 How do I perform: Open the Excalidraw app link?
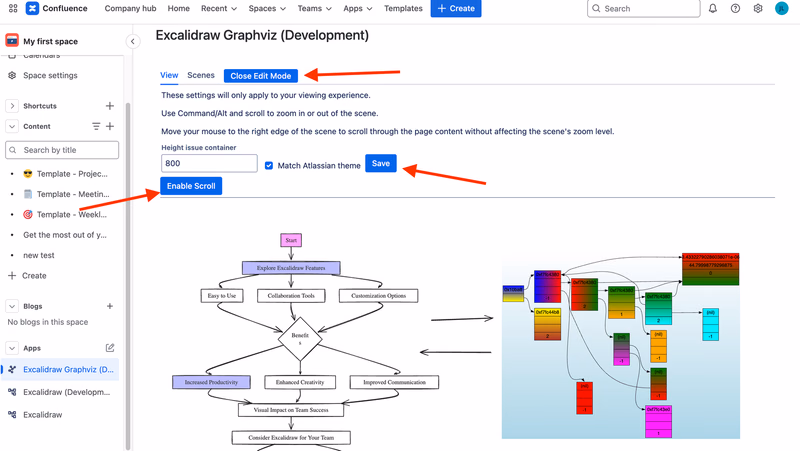coord(42,414)
